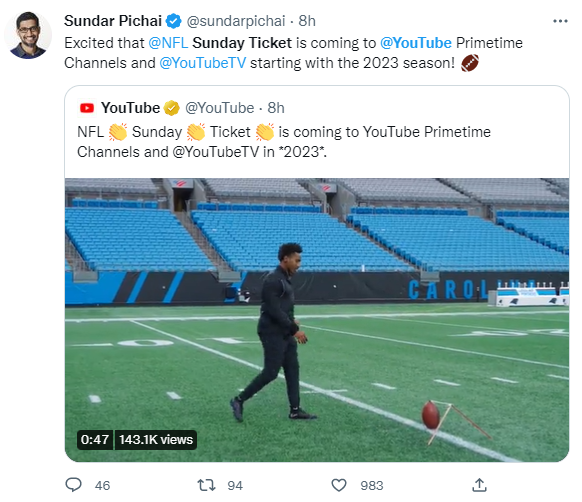Open the @YouTubeTV mention link
Image resolution: width=582 pixels, height=502 pixels.
tap(203, 63)
